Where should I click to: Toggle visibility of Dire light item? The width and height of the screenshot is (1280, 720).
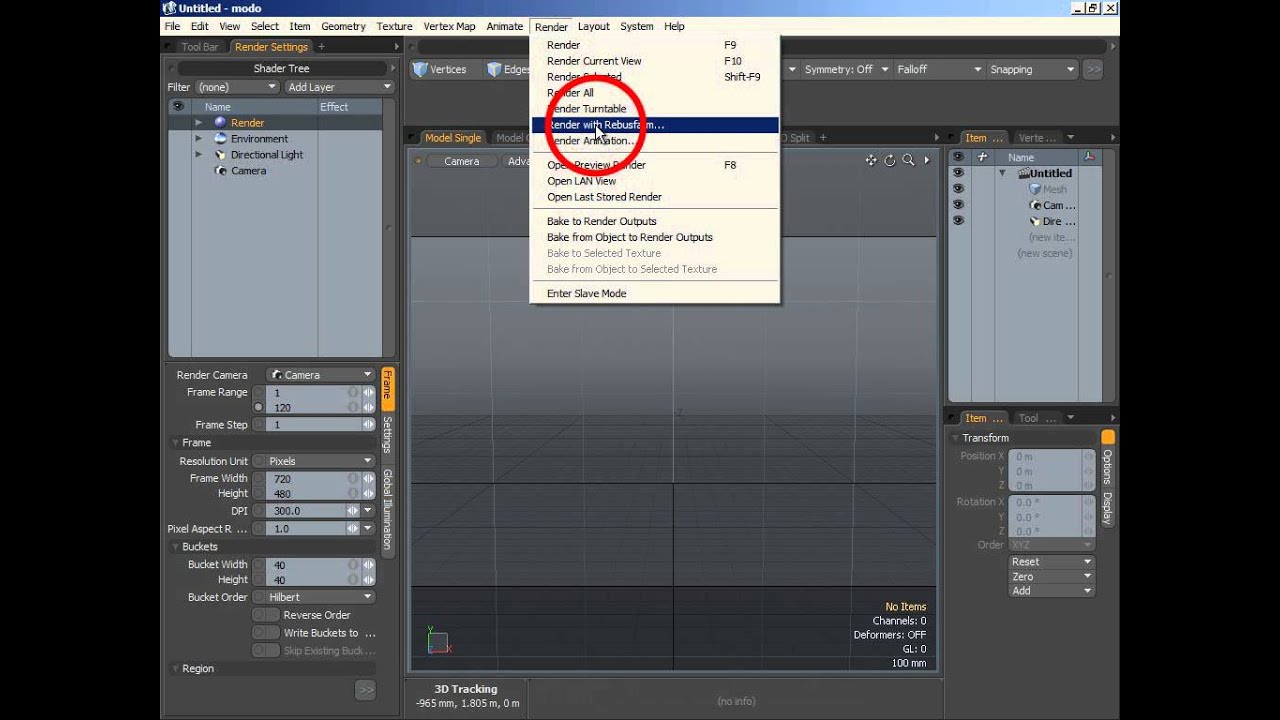(x=958, y=221)
